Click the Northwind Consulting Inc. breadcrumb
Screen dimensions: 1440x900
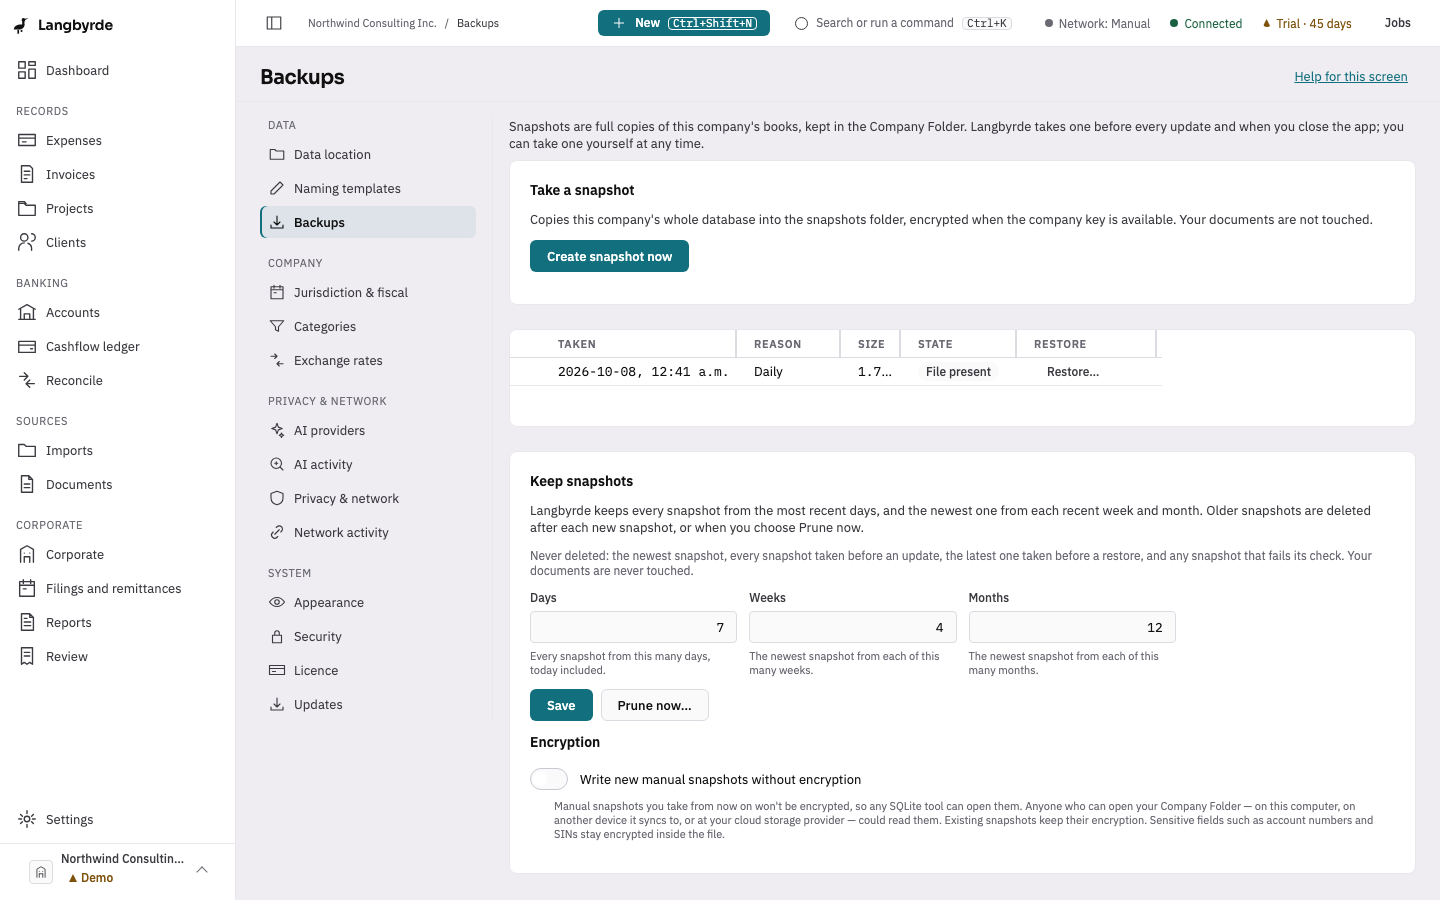point(372,23)
